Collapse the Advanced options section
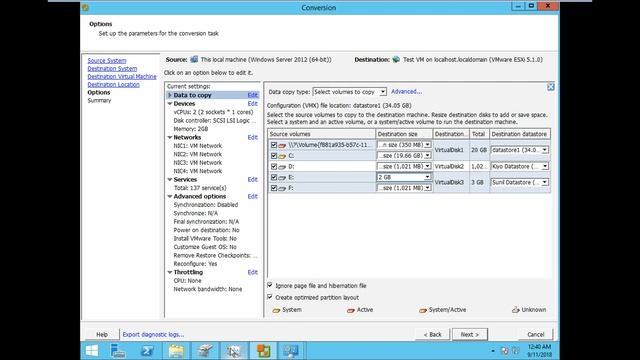 point(170,196)
